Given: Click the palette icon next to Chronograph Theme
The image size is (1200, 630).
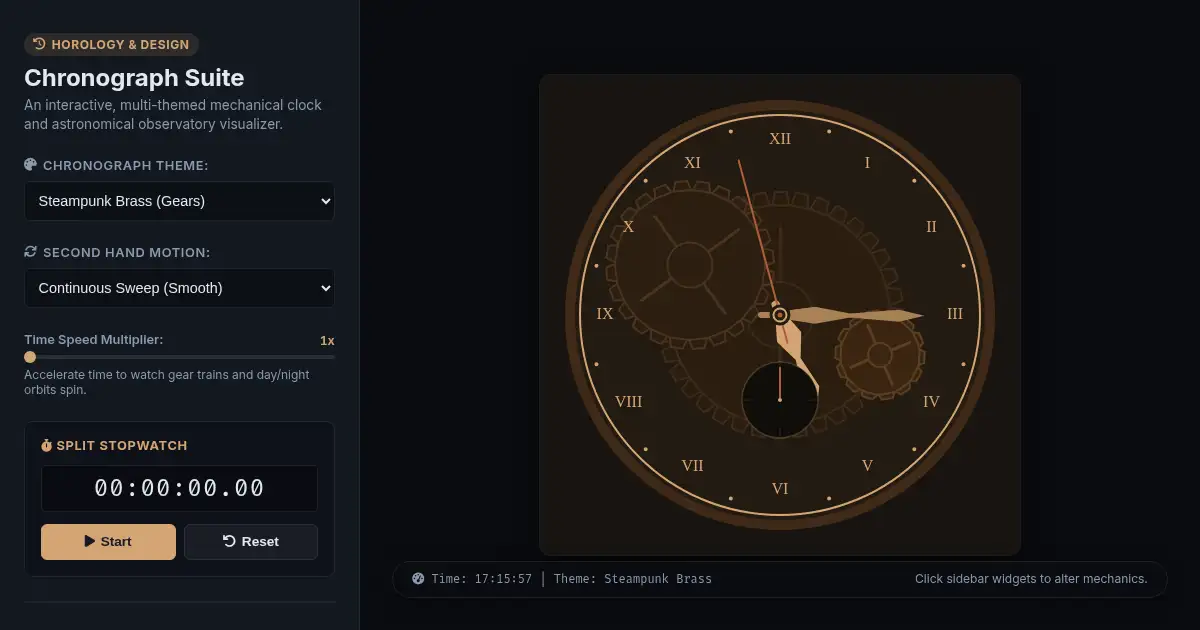Looking at the screenshot, I should 30,165.
